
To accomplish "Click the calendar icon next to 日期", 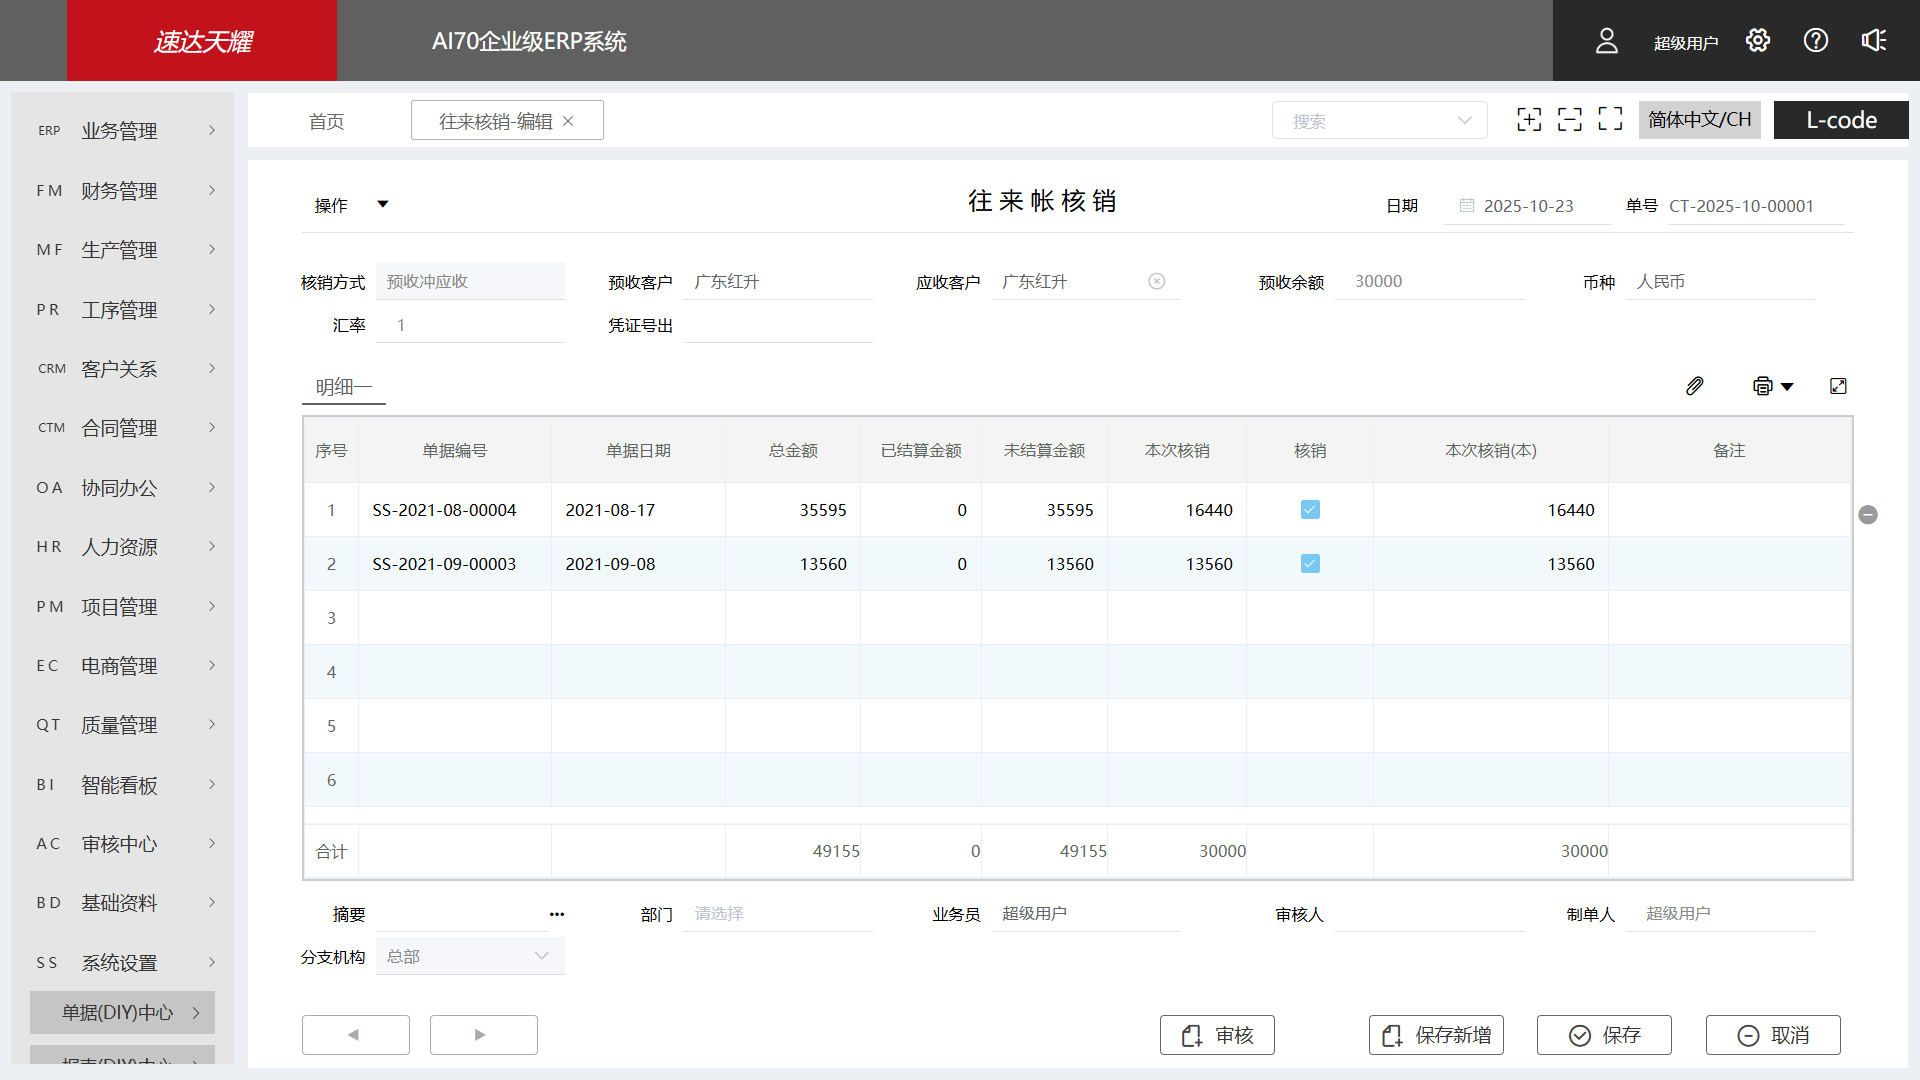I will (1466, 205).
